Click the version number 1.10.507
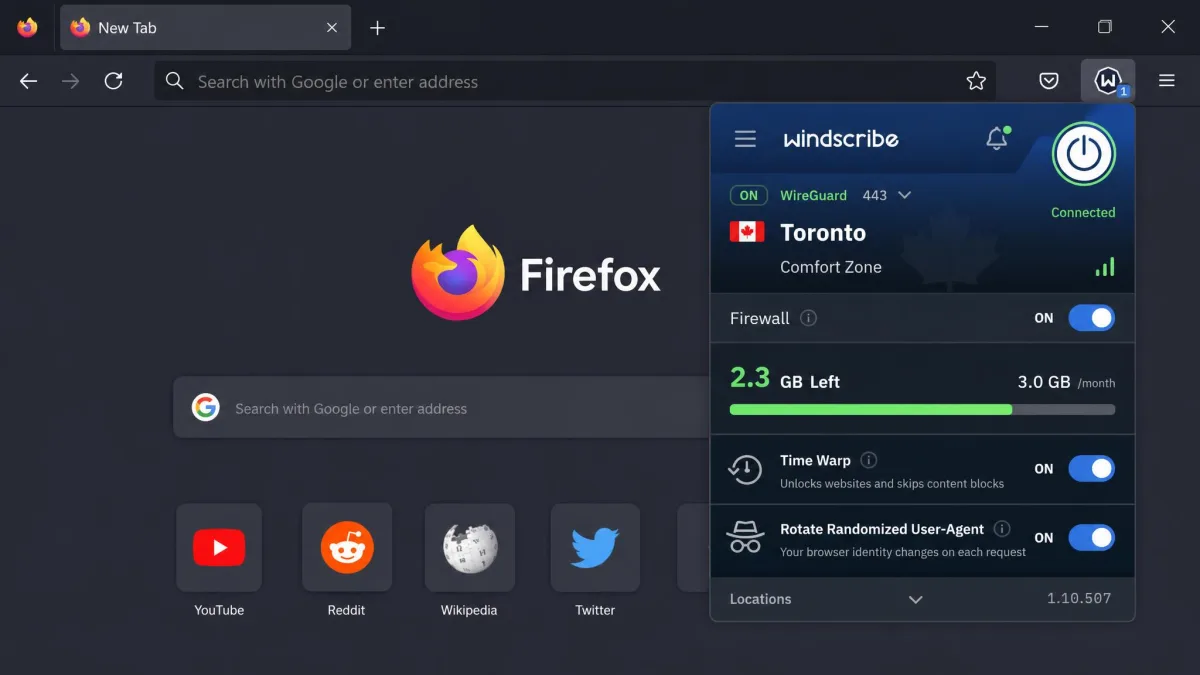Viewport: 1200px width, 675px height. click(x=1079, y=599)
